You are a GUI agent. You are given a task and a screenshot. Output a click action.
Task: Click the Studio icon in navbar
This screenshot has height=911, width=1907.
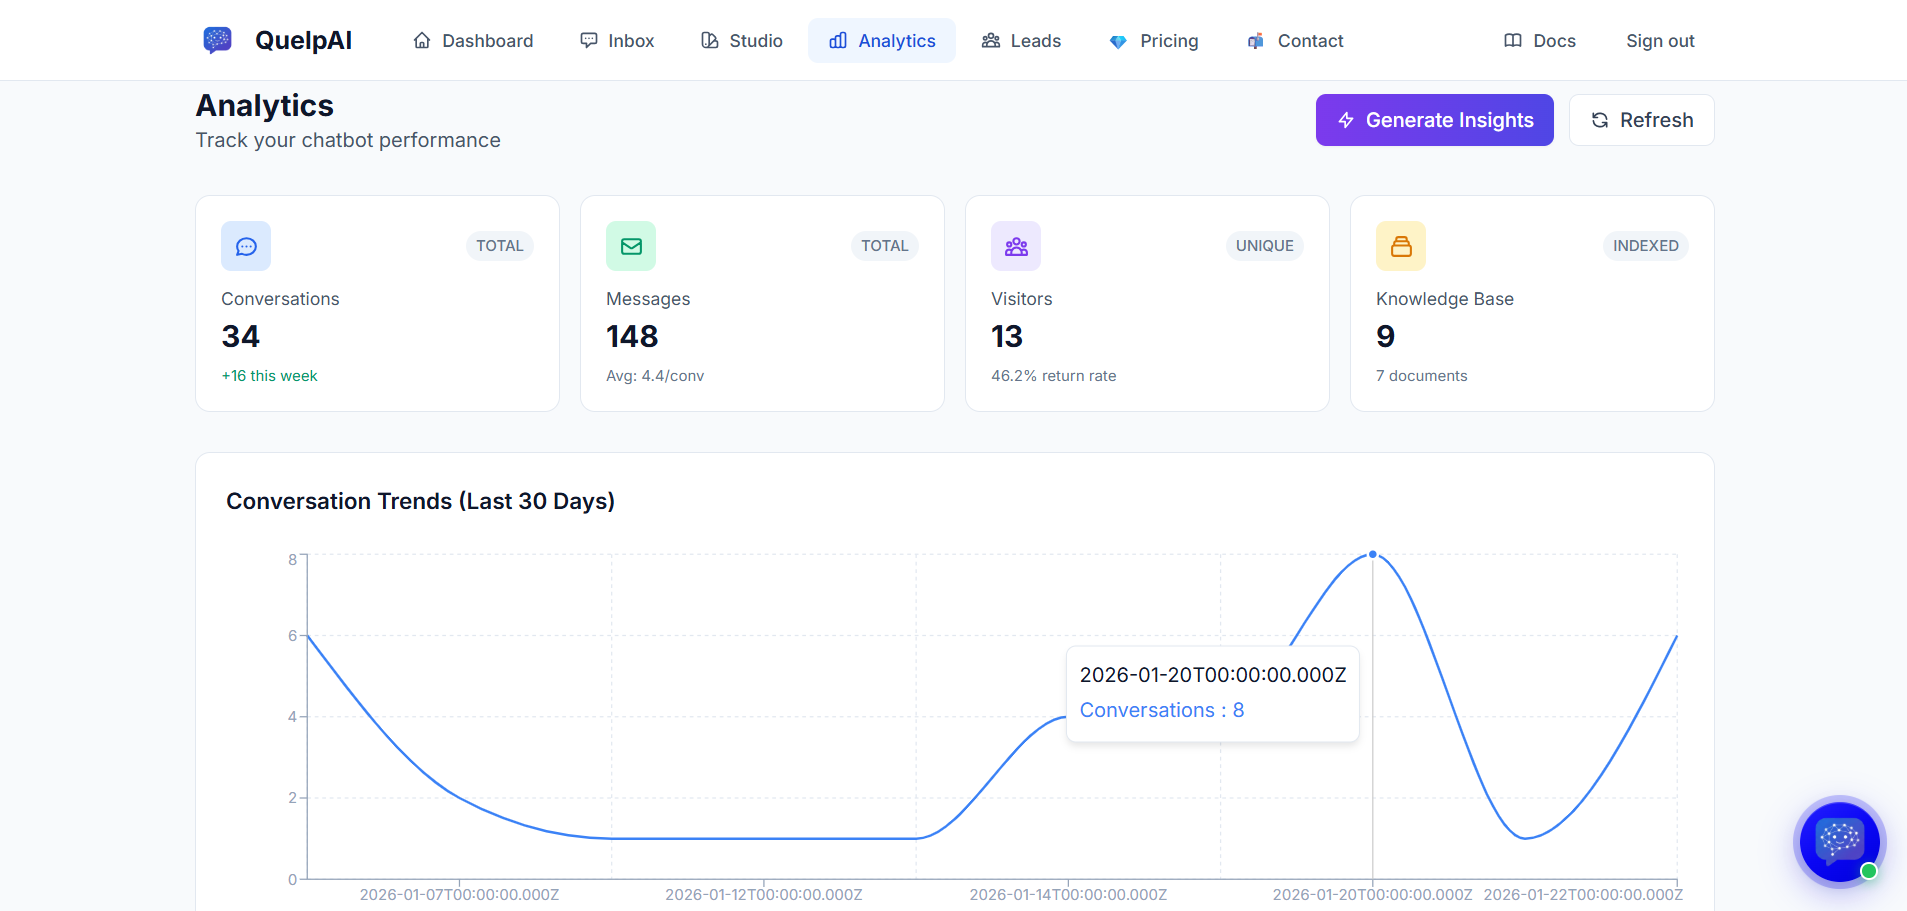(710, 41)
